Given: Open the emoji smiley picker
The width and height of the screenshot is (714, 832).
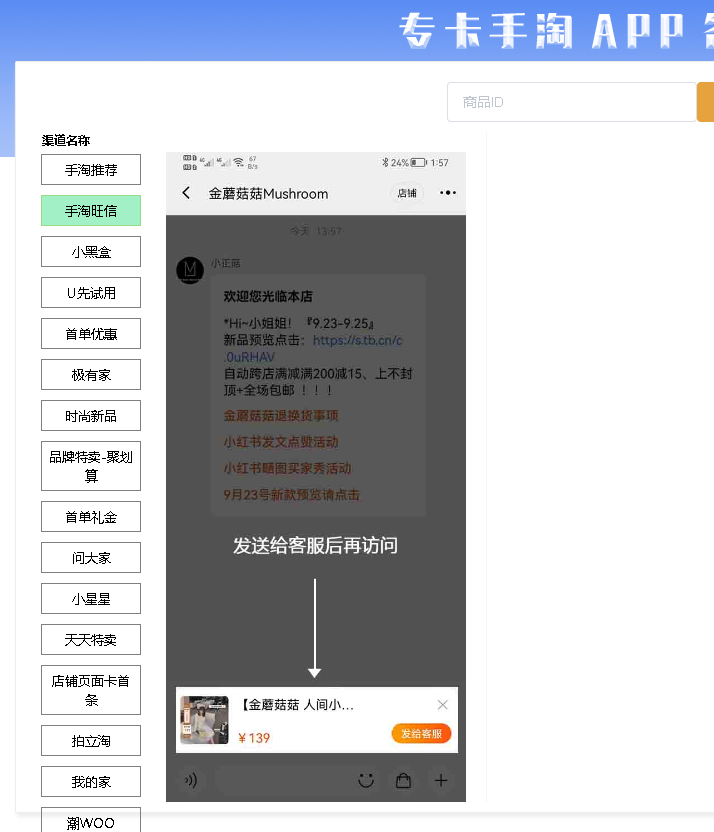Looking at the screenshot, I should 366,780.
